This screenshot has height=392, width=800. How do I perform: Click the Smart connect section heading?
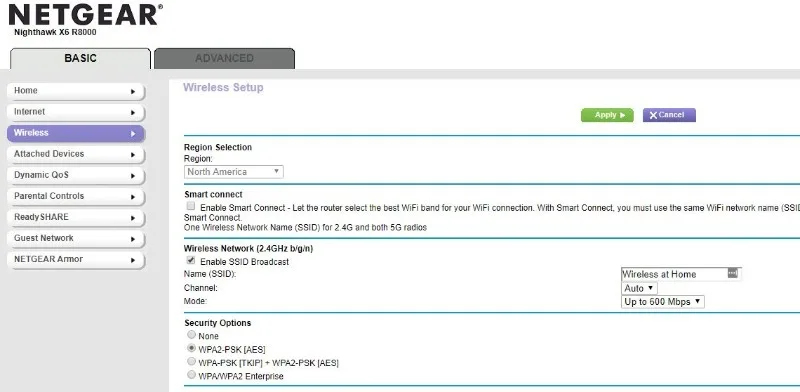[x=213, y=194]
